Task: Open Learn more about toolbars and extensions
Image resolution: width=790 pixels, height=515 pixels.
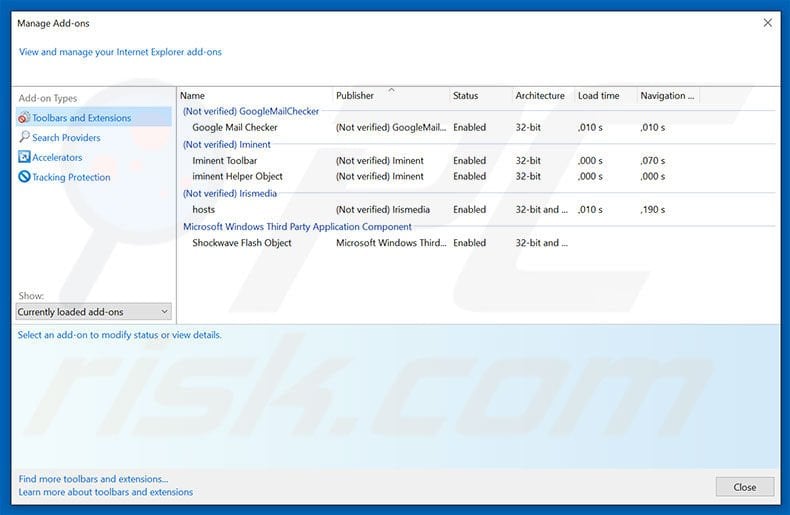Action: tap(106, 492)
